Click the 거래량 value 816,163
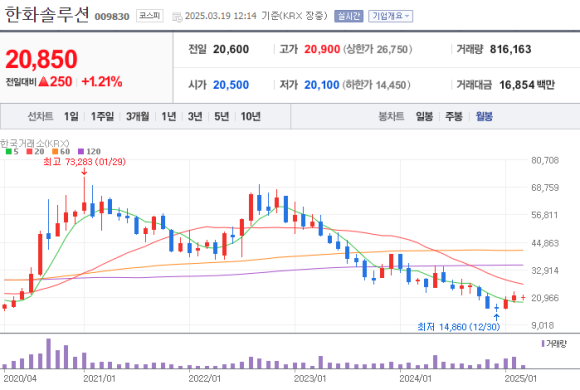This screenshot has width=580, height=390. (510, 49)
